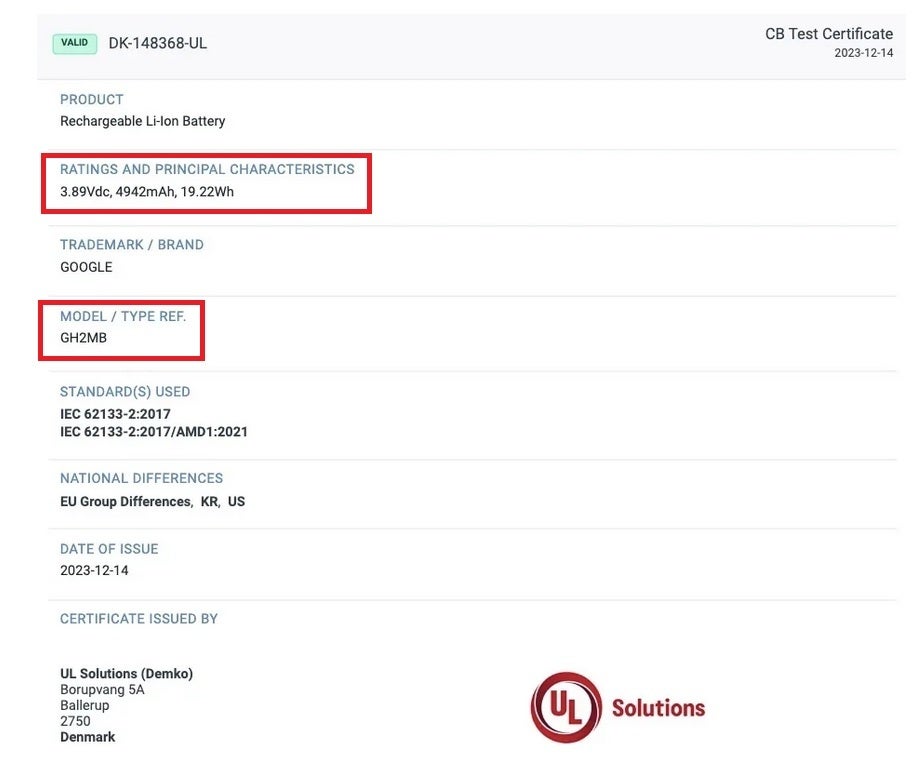Click RATINGS AND PRINCIPAL CHARACTERISTICS label
This screenshot has height=763, width=924.
tap(207, 170)
